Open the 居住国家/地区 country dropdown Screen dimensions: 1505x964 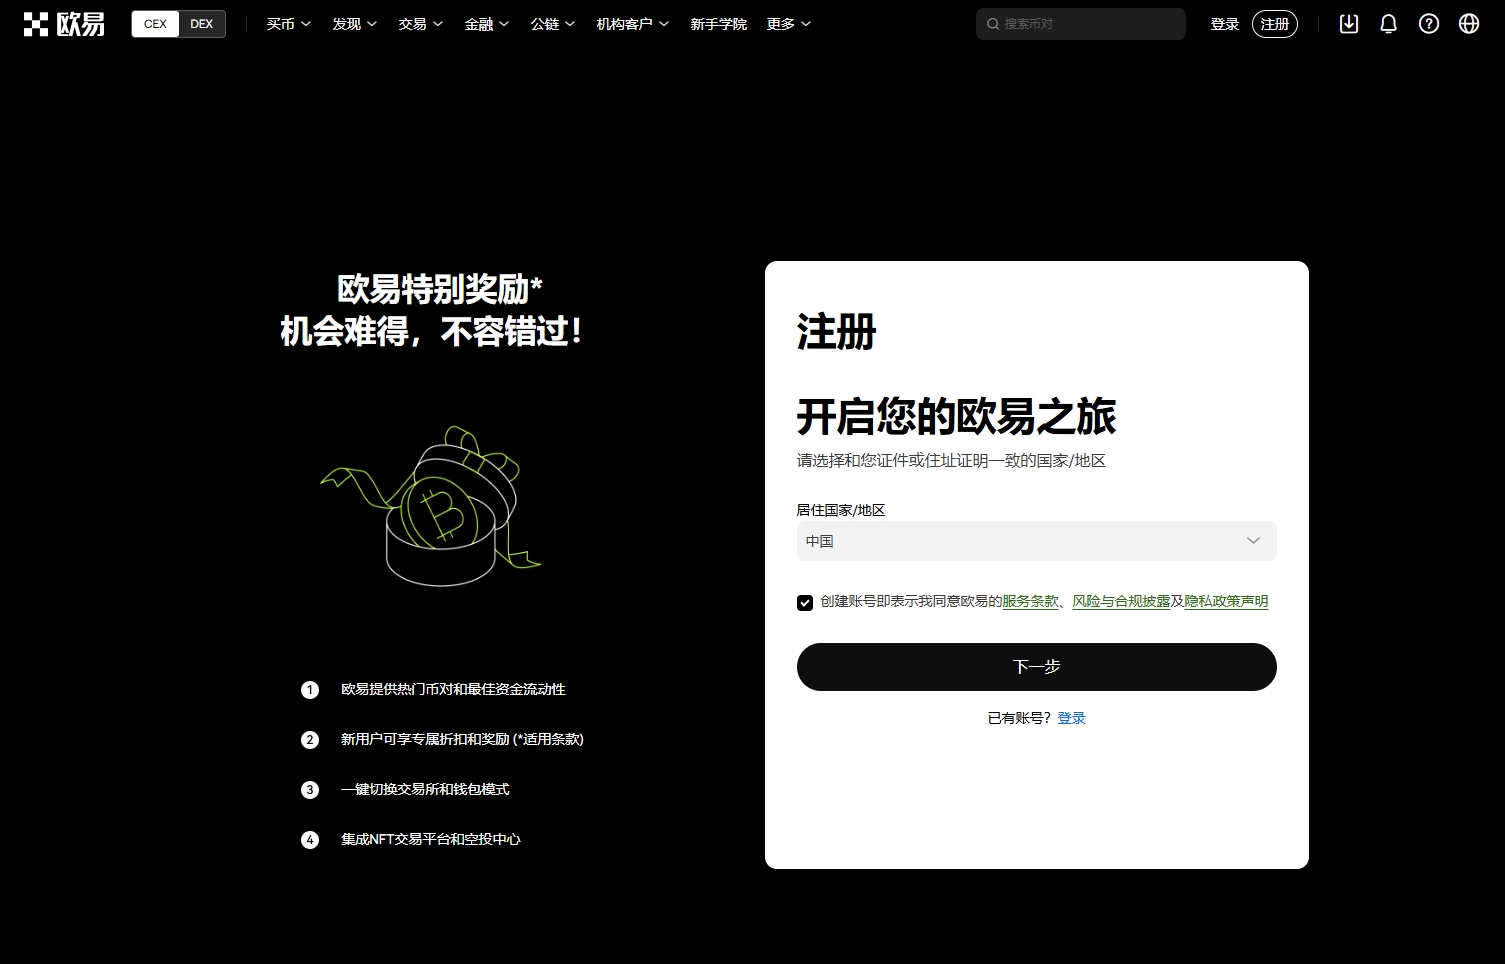coord(1036,541)
